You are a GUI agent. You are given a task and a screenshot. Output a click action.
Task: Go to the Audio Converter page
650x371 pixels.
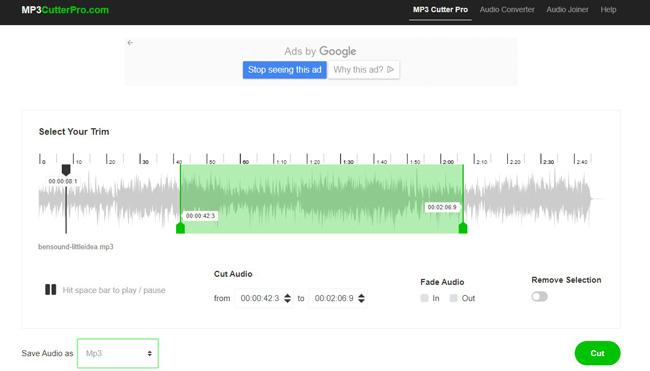tap(507, 10)
